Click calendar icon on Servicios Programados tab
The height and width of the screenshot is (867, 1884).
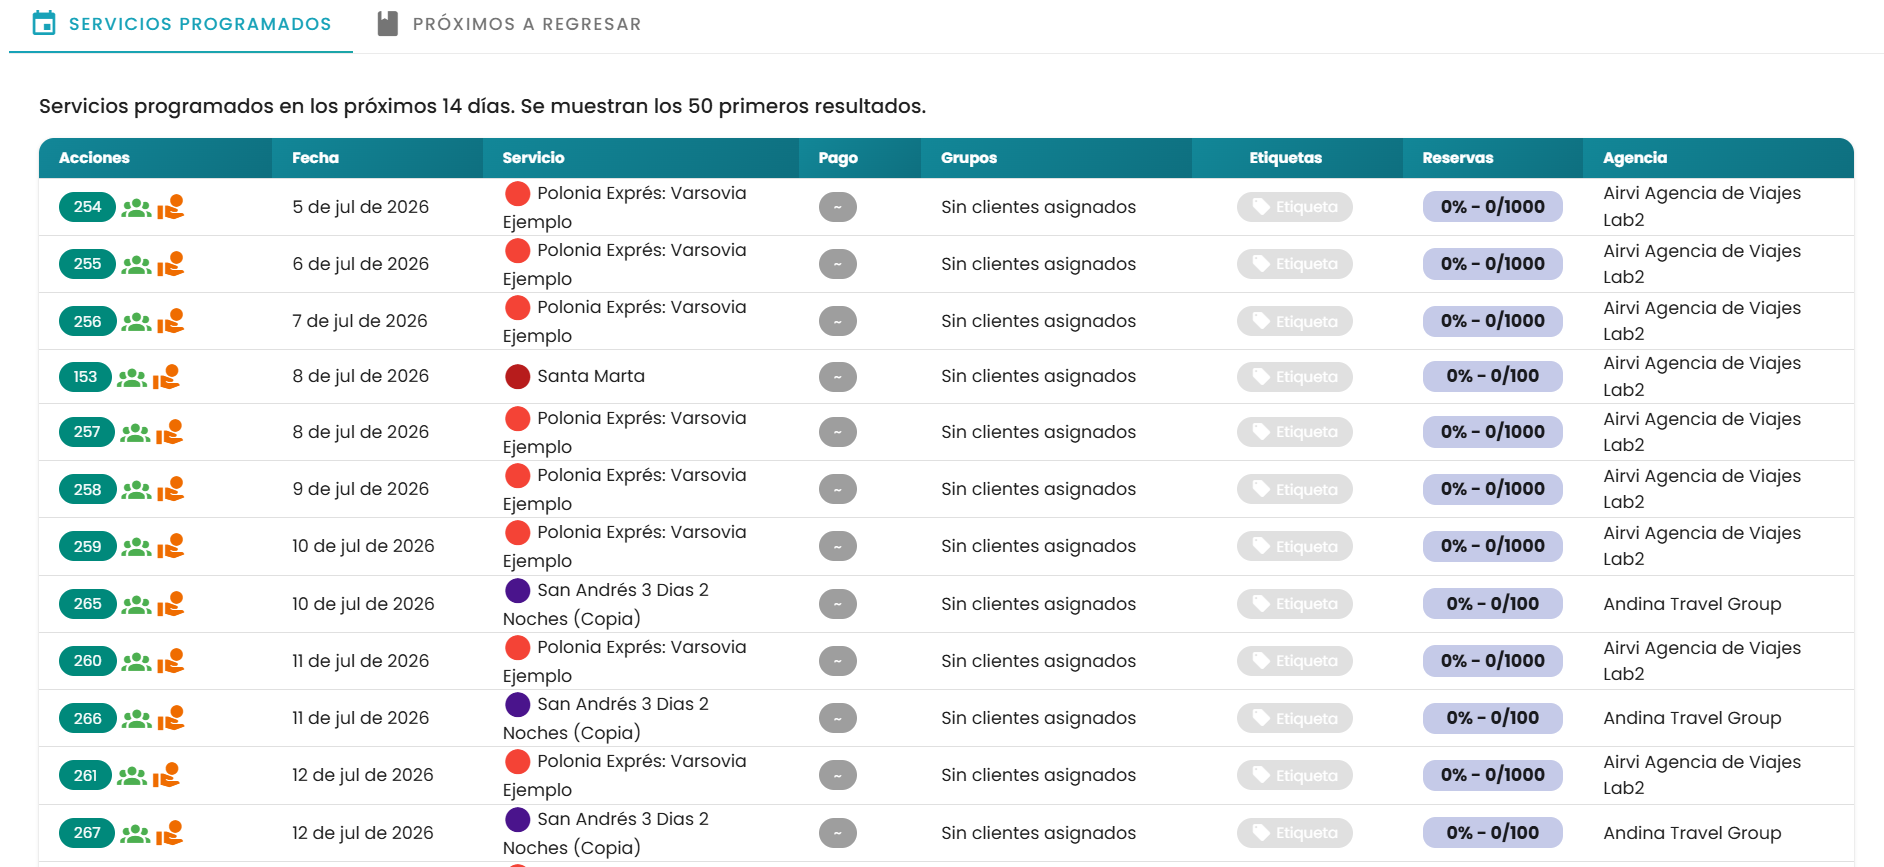(44, 23)
